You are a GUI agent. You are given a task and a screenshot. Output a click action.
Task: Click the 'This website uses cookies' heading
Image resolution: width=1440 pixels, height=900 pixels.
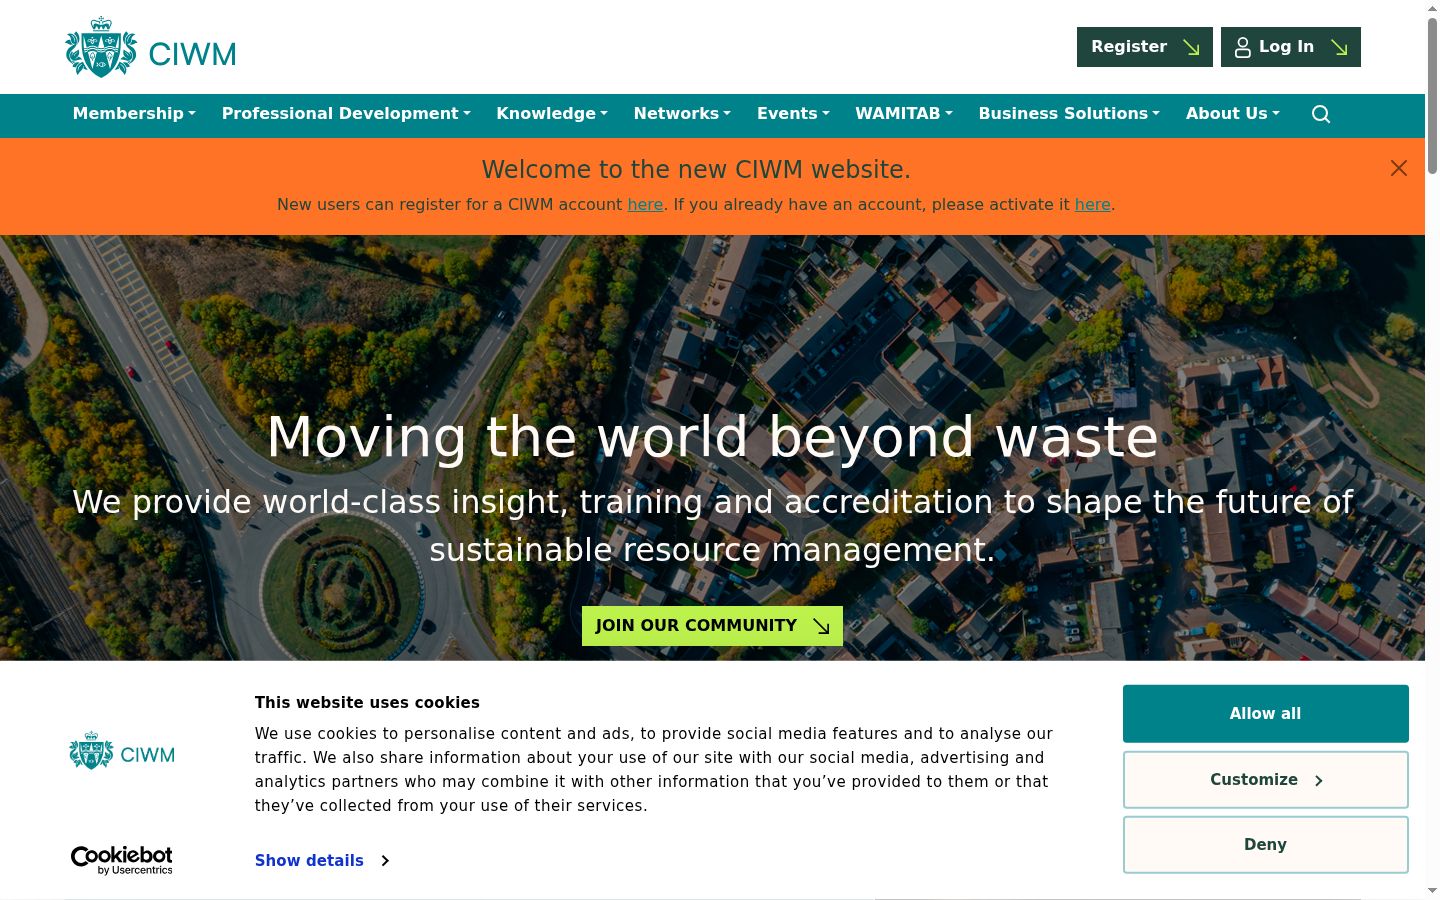pyautogui.click(x=367, y=702)
